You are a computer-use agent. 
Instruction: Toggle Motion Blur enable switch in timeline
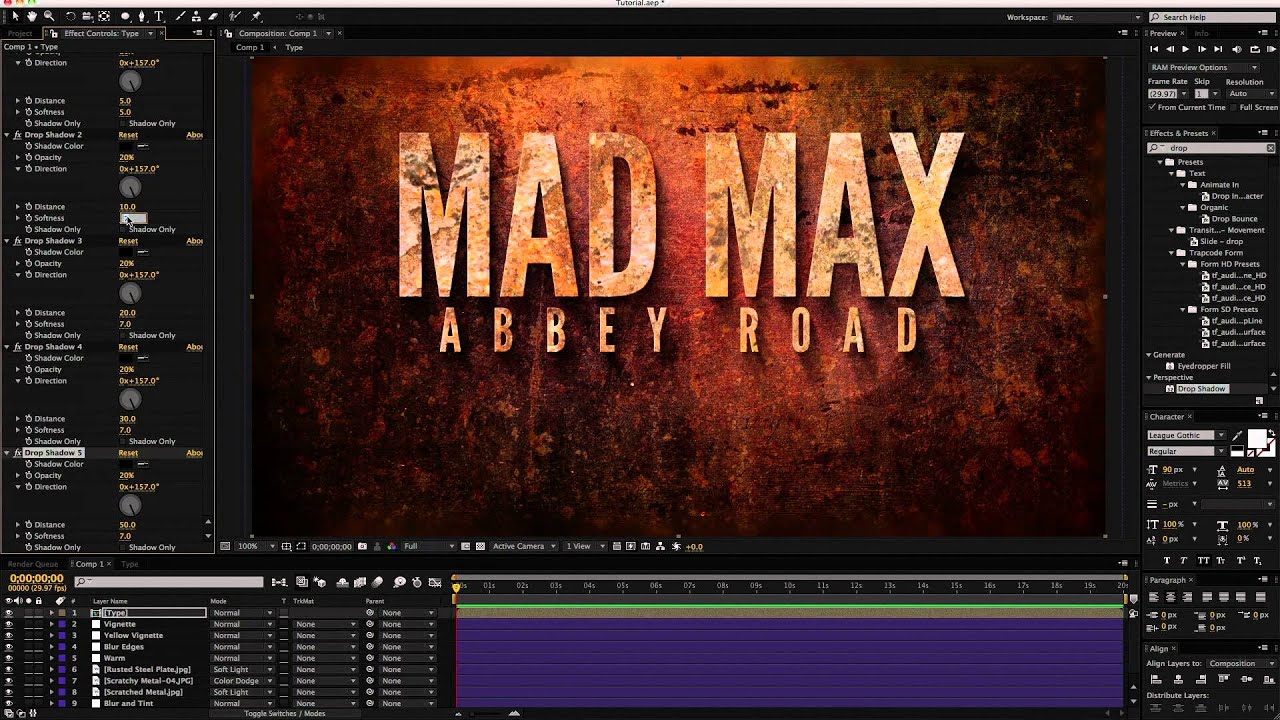click(x=377, y=582)
